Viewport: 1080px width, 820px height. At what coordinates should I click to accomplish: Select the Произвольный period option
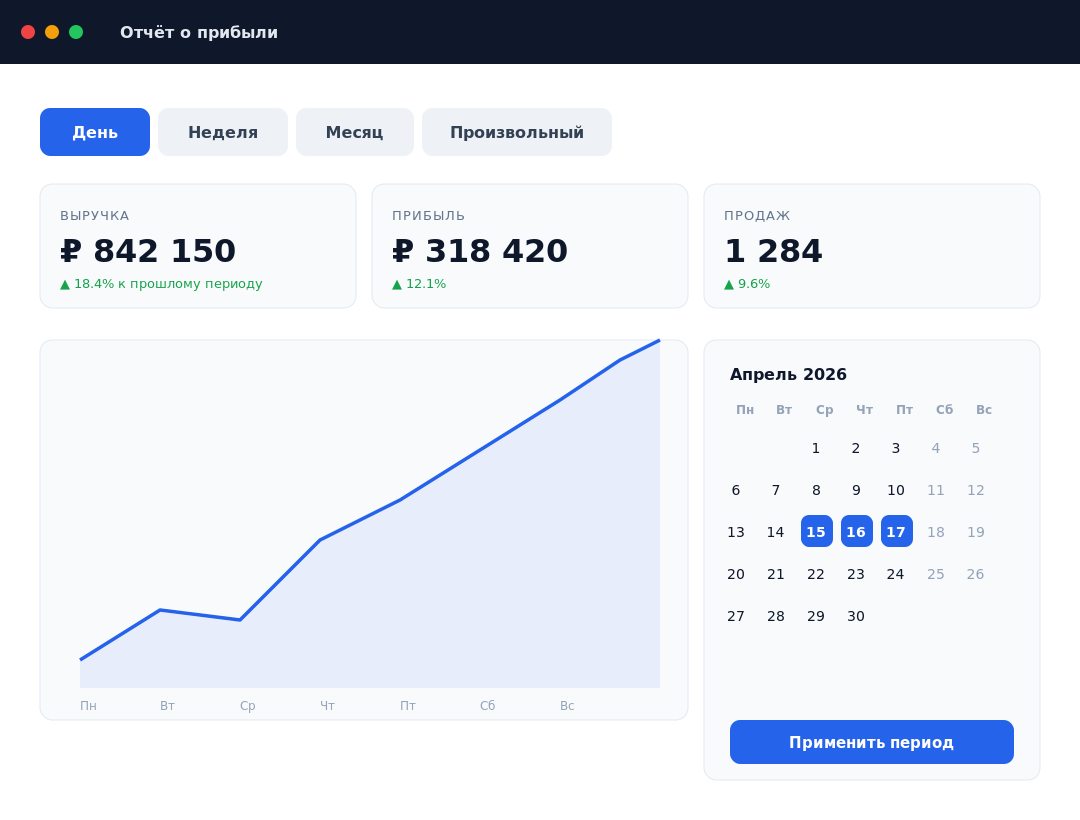(x=516, y=132)
